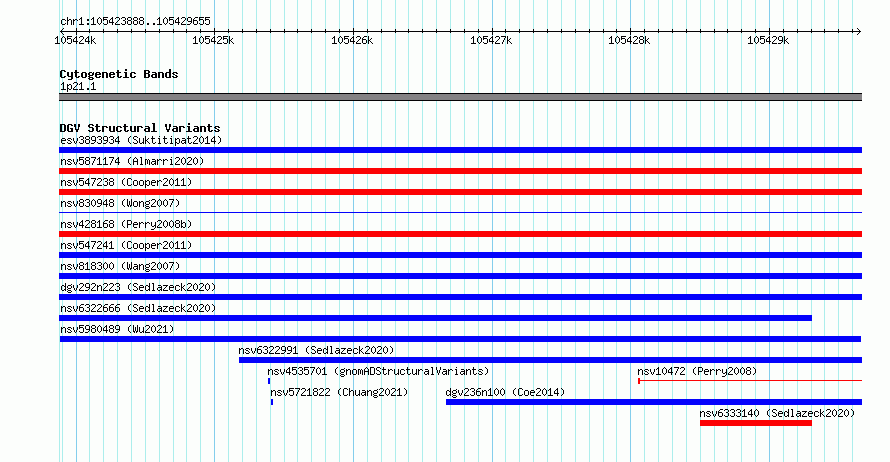This screenshot has width=890, height=462.
Task: Click the DGV Structural Variants track title
Action: click(x=140, y=128)
